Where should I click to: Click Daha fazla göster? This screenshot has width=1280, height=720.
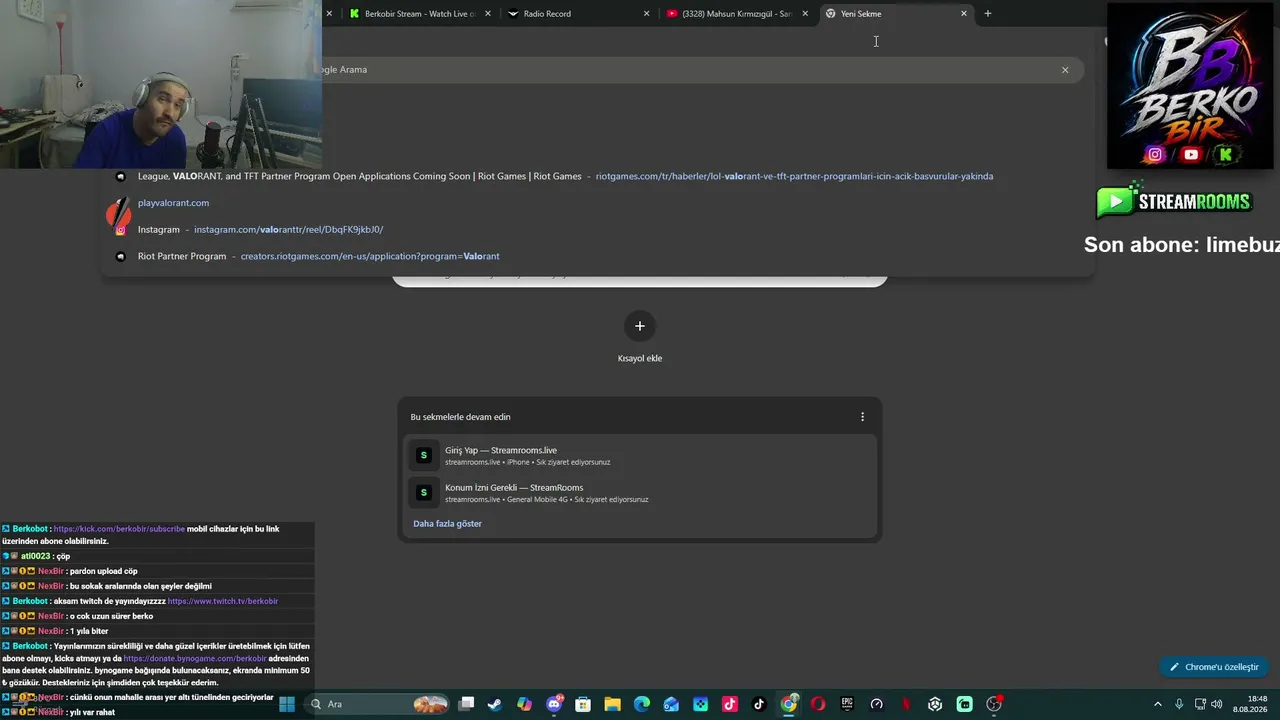coord(447,524)
